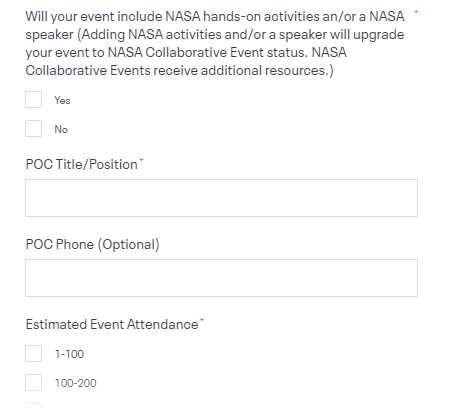Image resolution: width=465 pixels, height=408 pixels.
Task: Click the "1-100" option label text
Action: 69,354
